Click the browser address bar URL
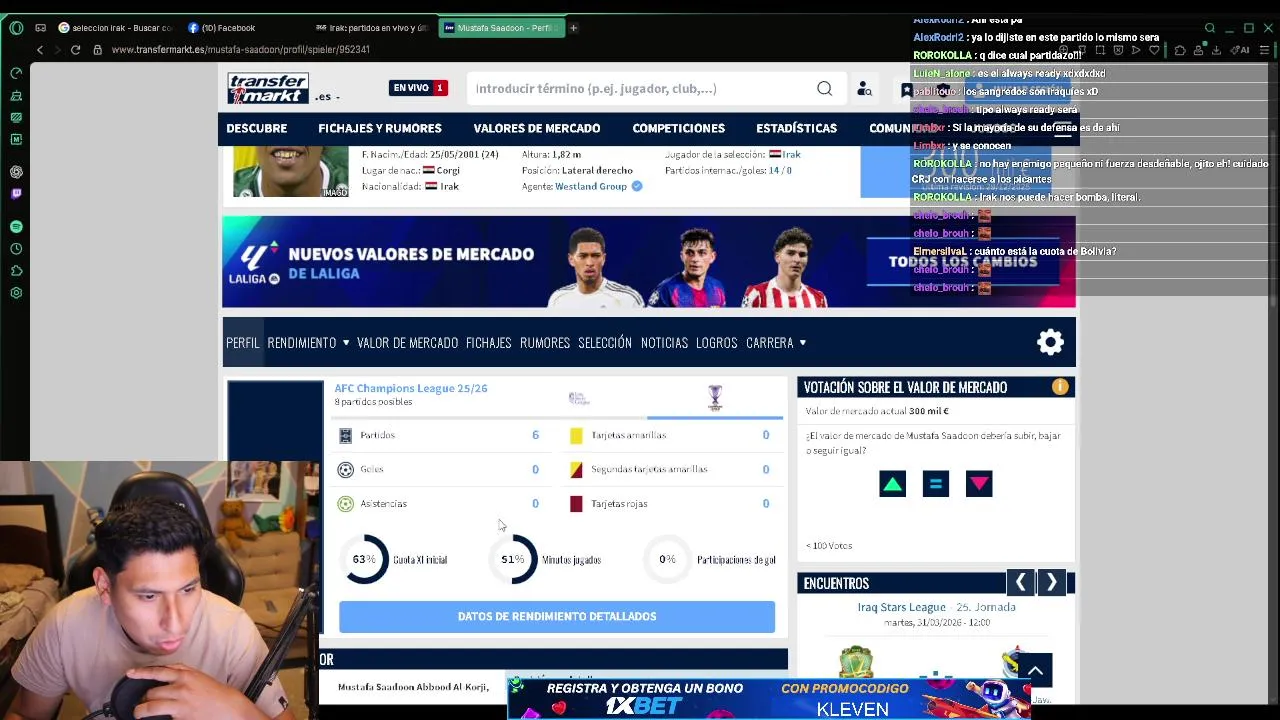This screenshot has height=720, width=1280. click(x=241, y=50)
